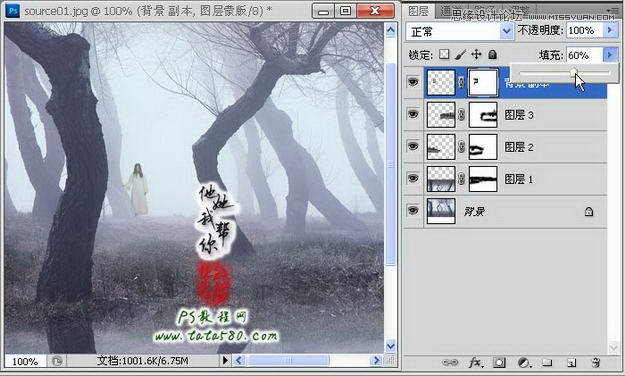Select the 背景 layer thumbnail
This screenshot has height=376, width=625.
click(x=441, y=211)
